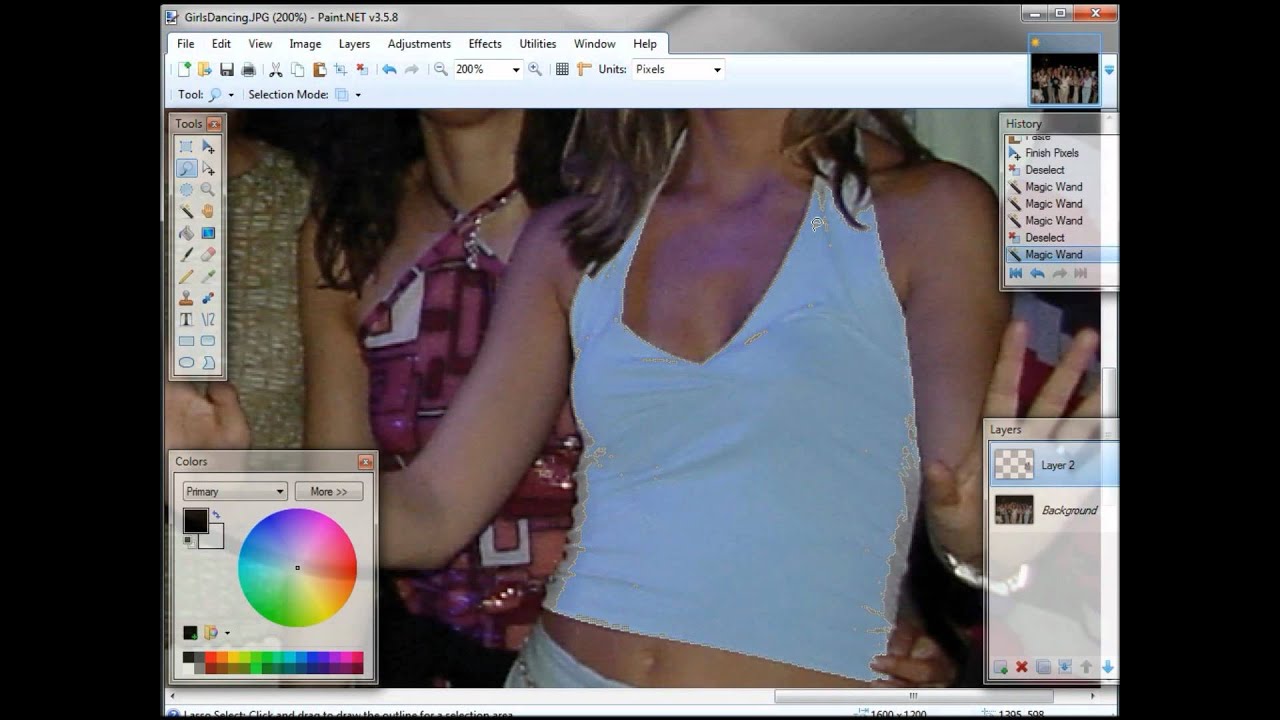Select the Ellipse Select tool

[x=186, y=190]
